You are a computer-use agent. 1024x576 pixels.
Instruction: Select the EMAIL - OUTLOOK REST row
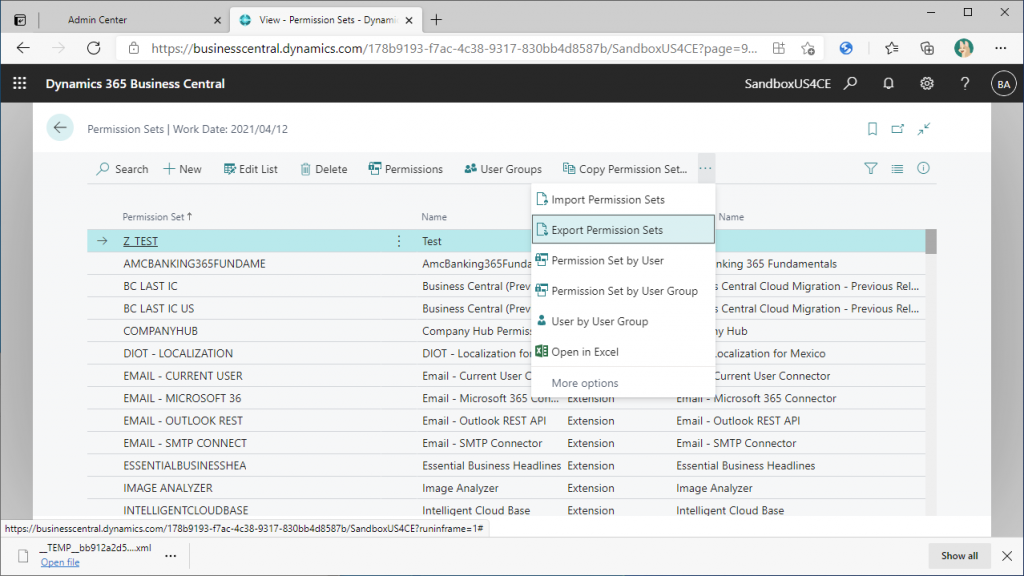tap(506, 421)
